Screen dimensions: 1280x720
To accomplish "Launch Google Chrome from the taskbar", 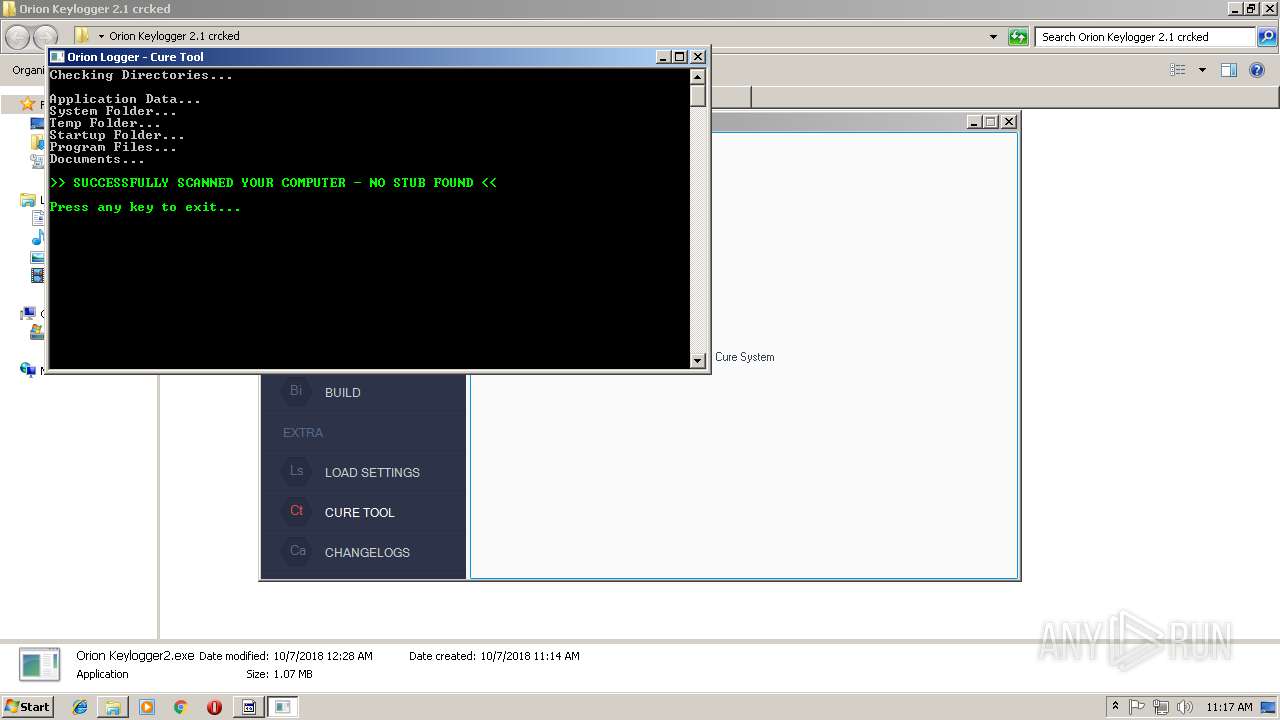I will (180, 707).
